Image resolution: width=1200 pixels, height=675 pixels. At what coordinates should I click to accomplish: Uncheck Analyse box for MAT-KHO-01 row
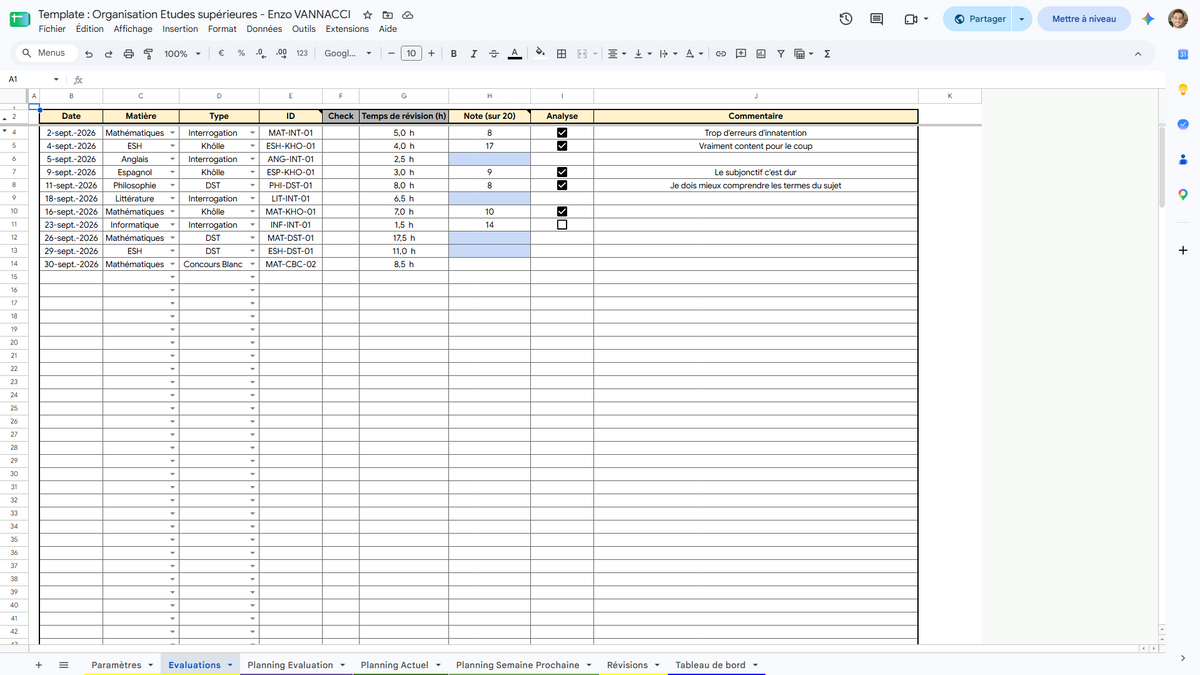[562, 211]
